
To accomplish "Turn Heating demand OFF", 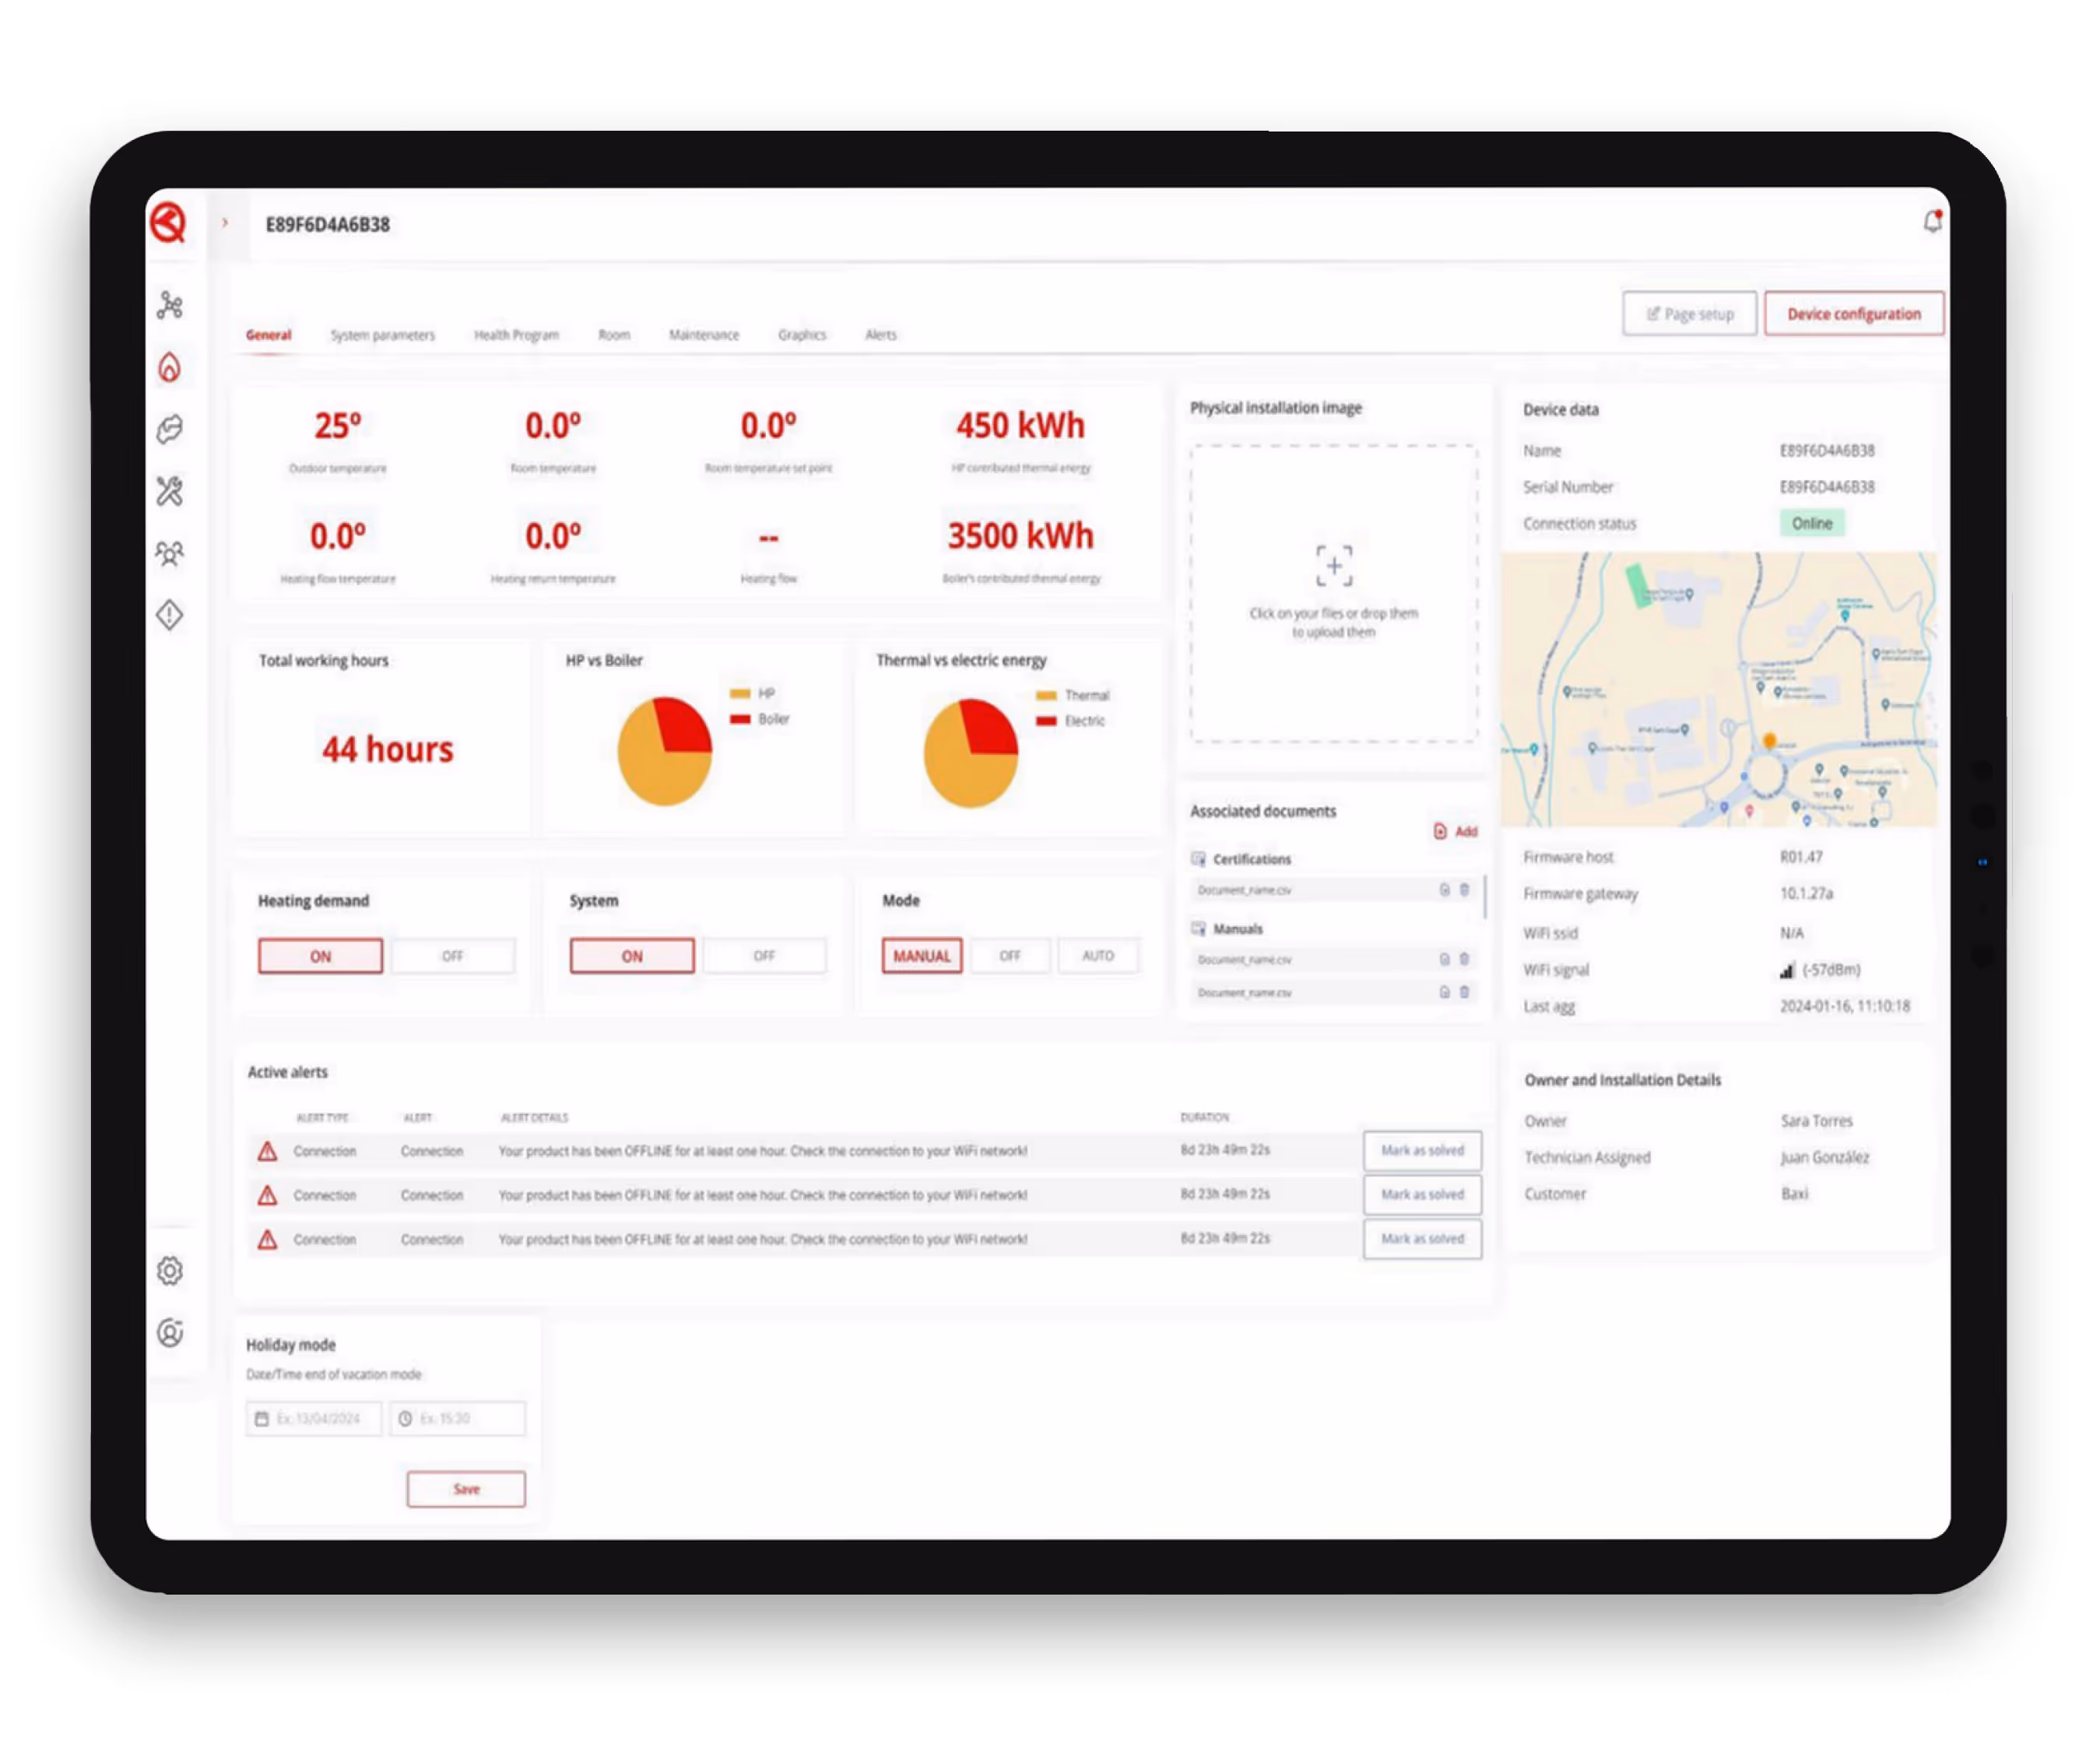I will tap(452, 956).
